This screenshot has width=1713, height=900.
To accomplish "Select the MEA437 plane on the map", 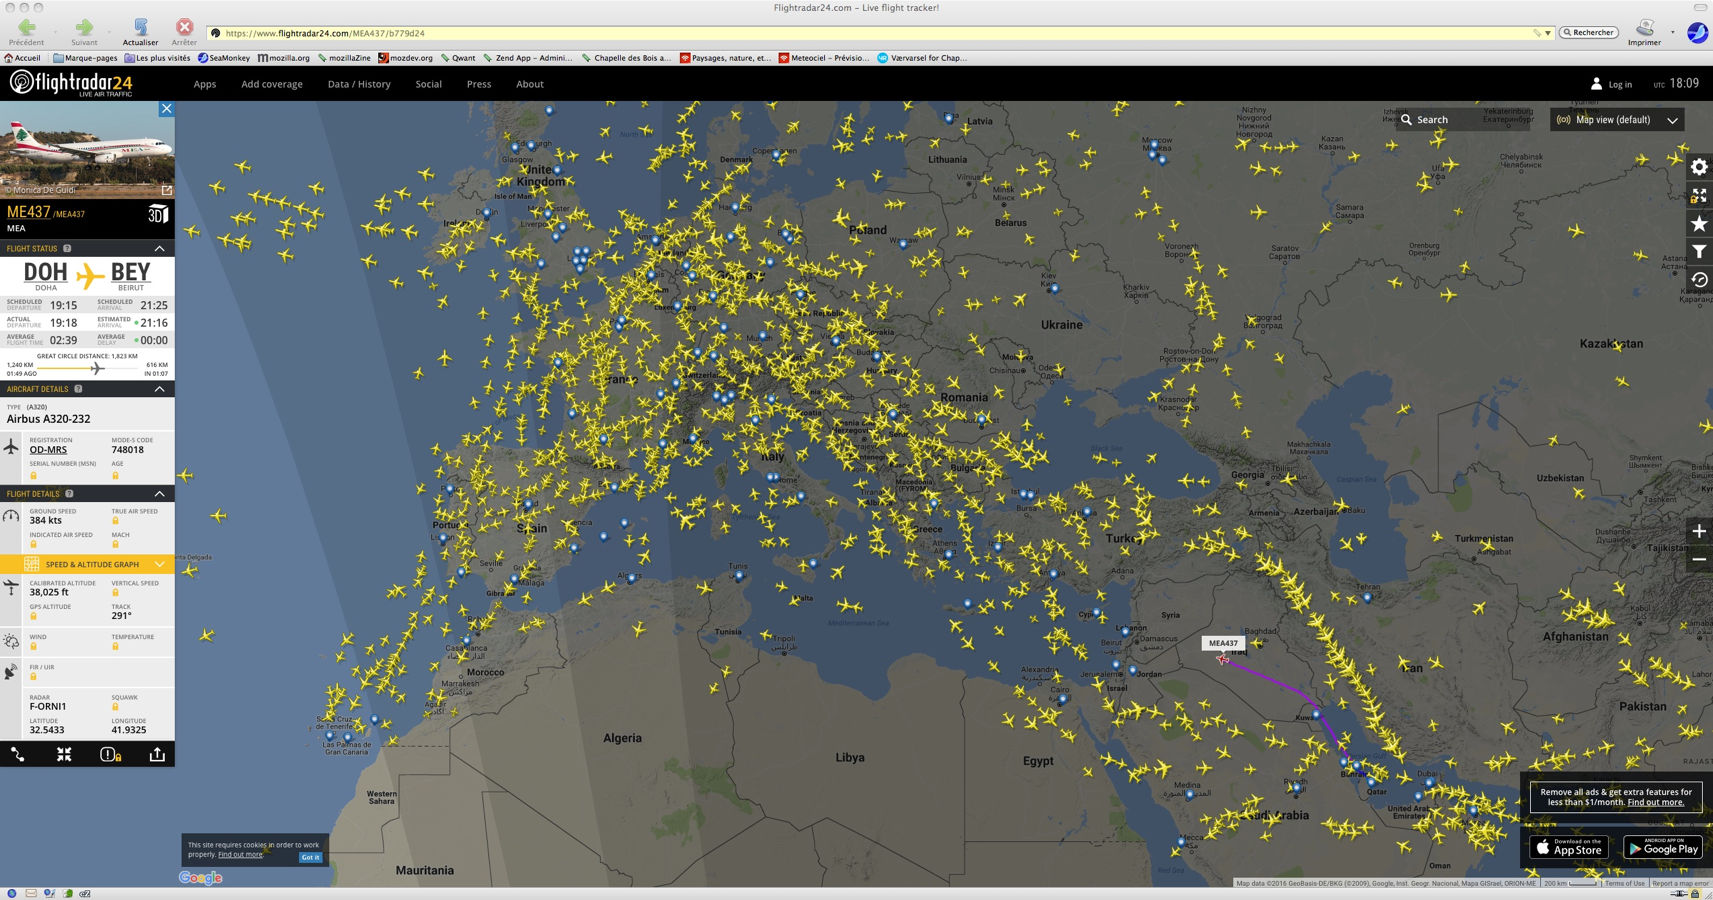I will pos(1222,659).
